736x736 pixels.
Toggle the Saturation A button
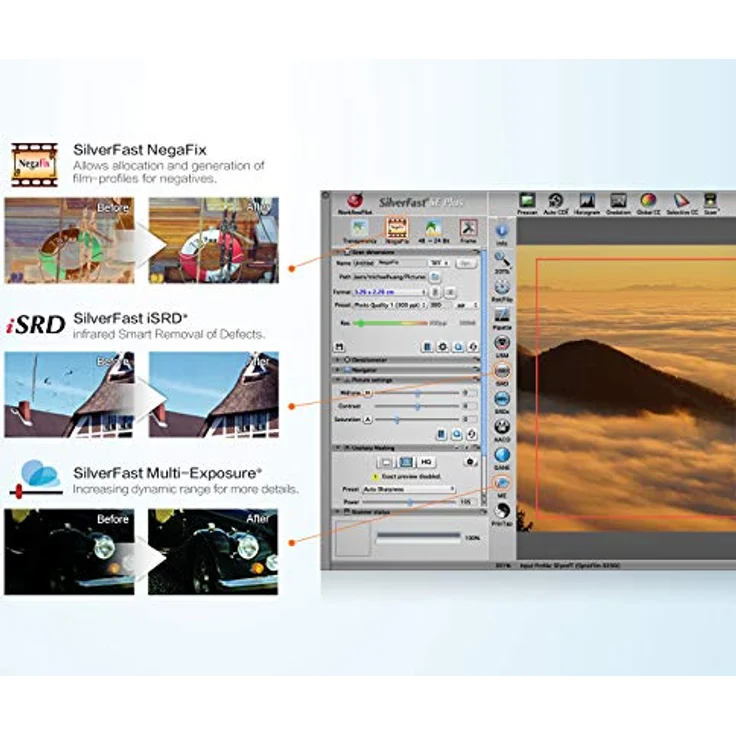pos(367,420)
